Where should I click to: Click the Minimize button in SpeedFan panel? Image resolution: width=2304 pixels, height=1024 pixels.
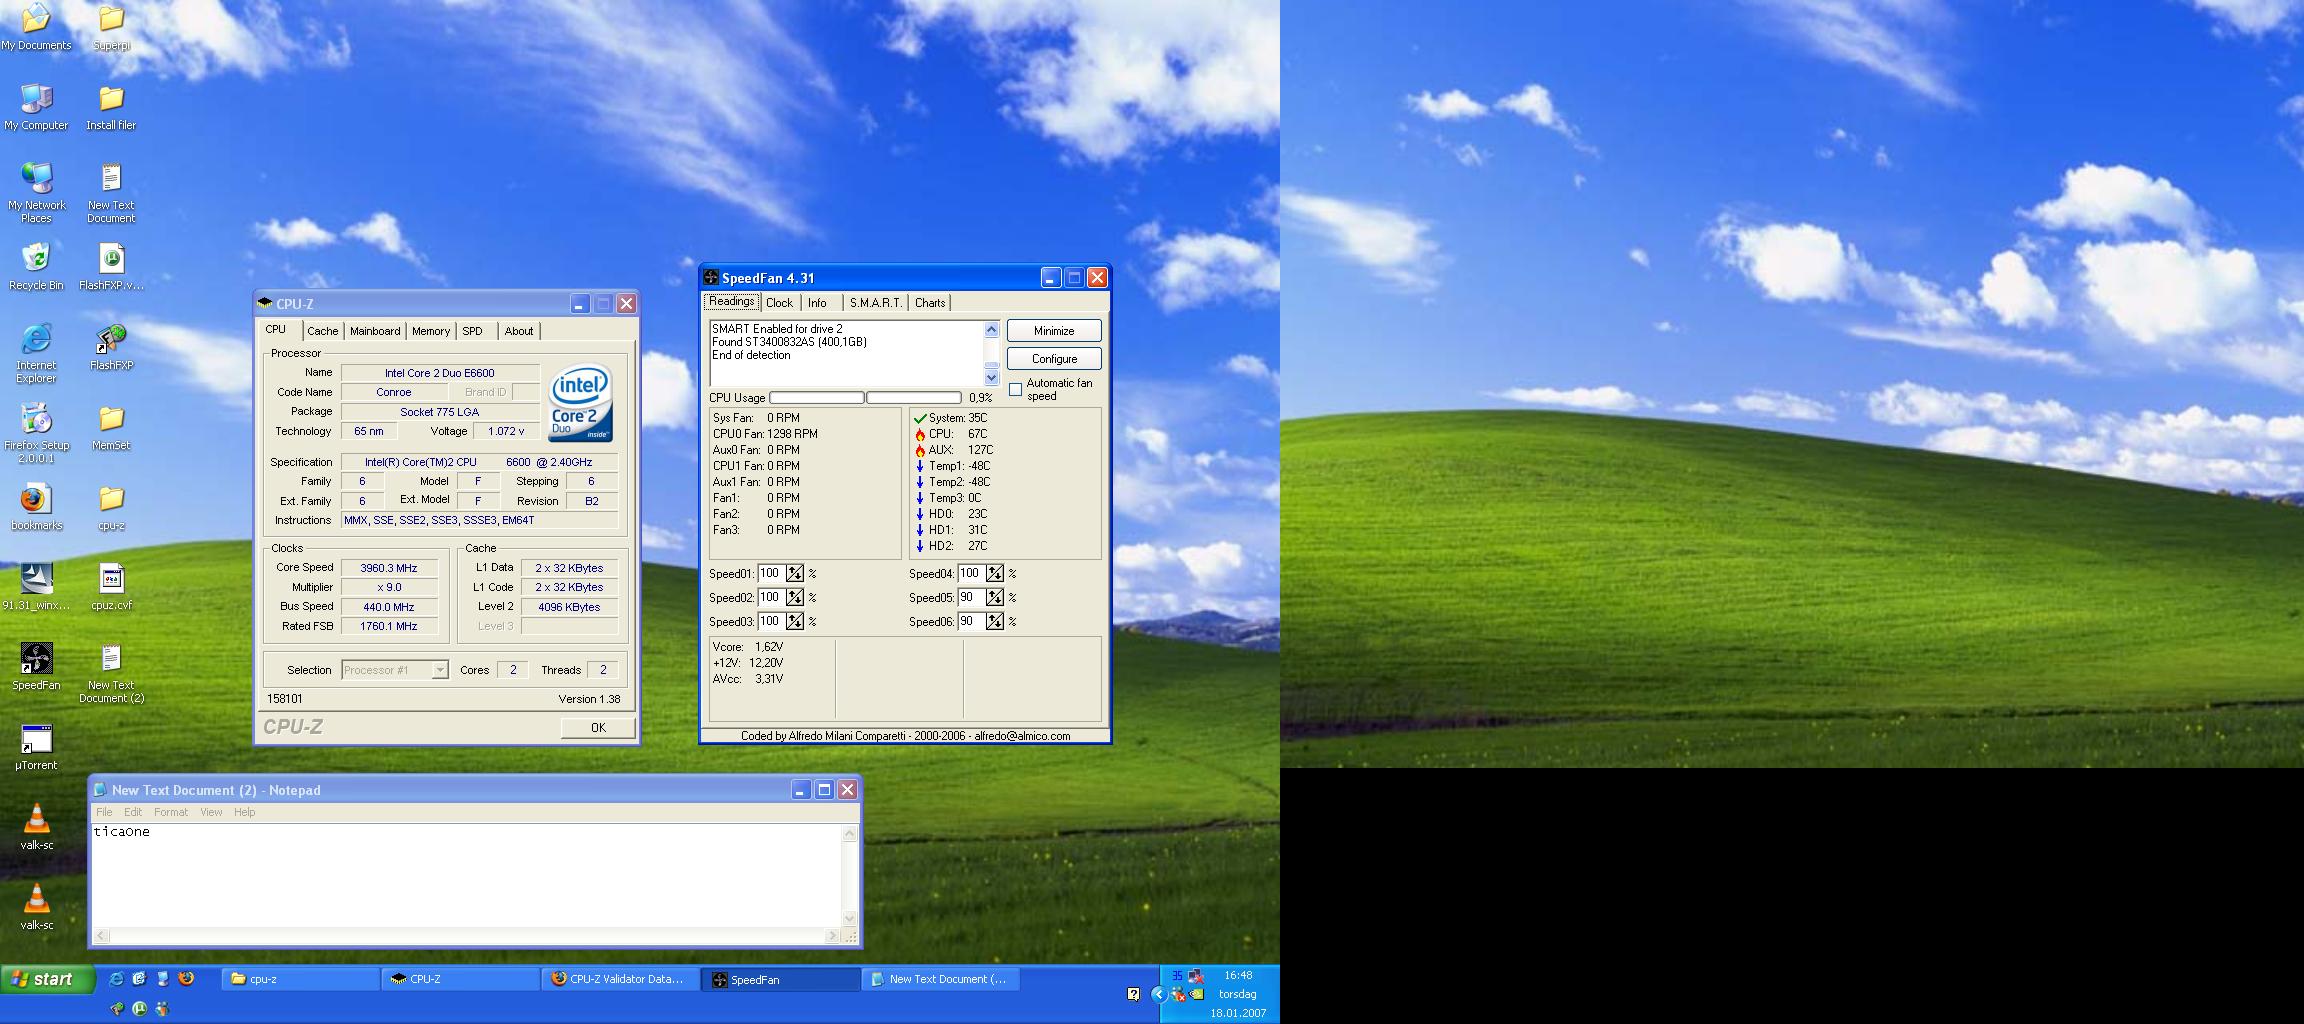pyautogui.click(x=1054, y=331)
